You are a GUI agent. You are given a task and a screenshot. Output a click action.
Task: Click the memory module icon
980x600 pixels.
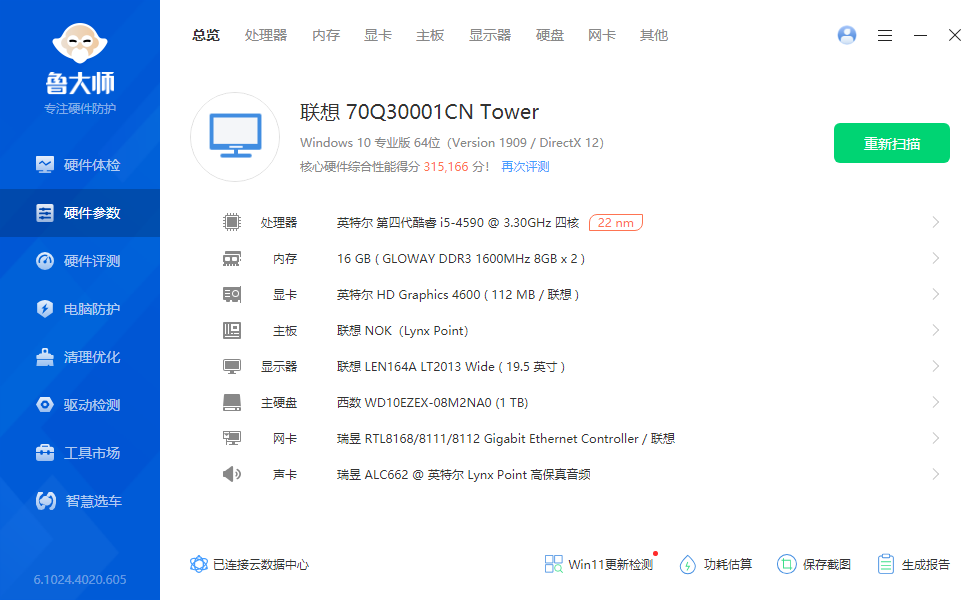pos(232,259)
